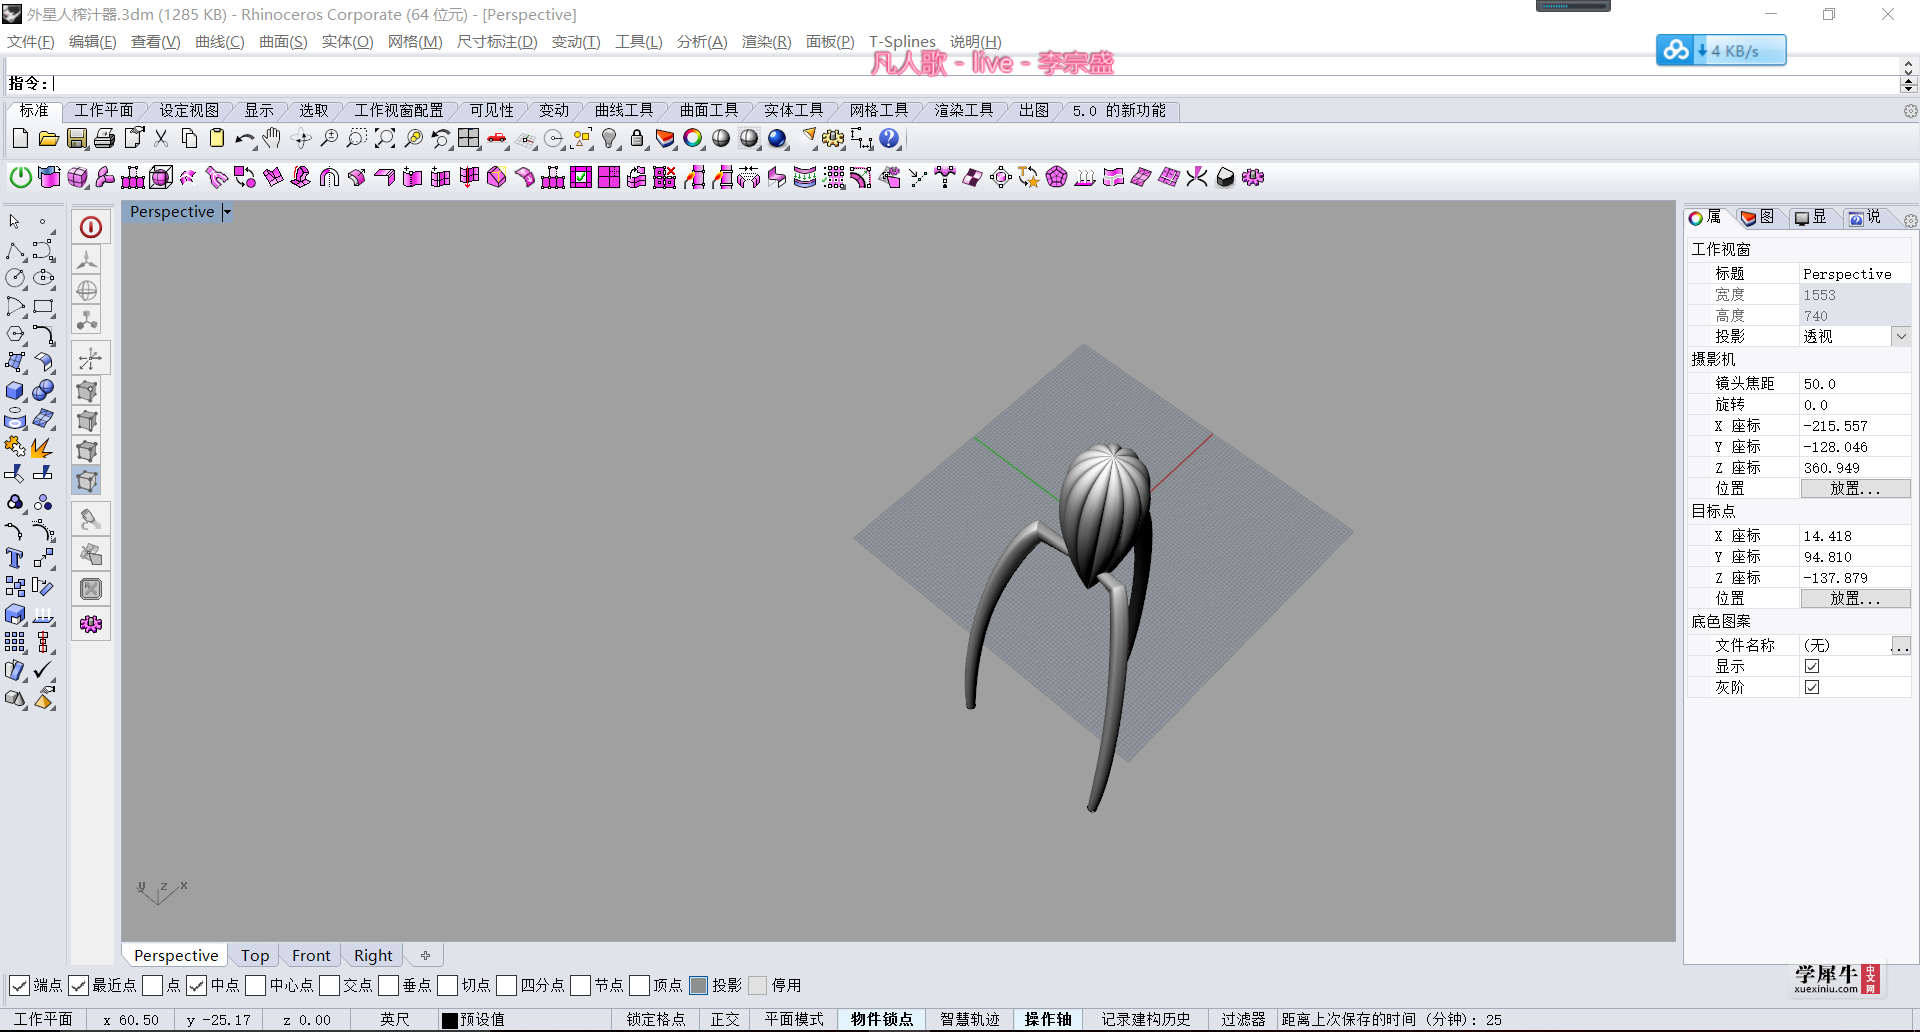Enable the 垂点 osnap checkbox

click(x=388, y=986)
